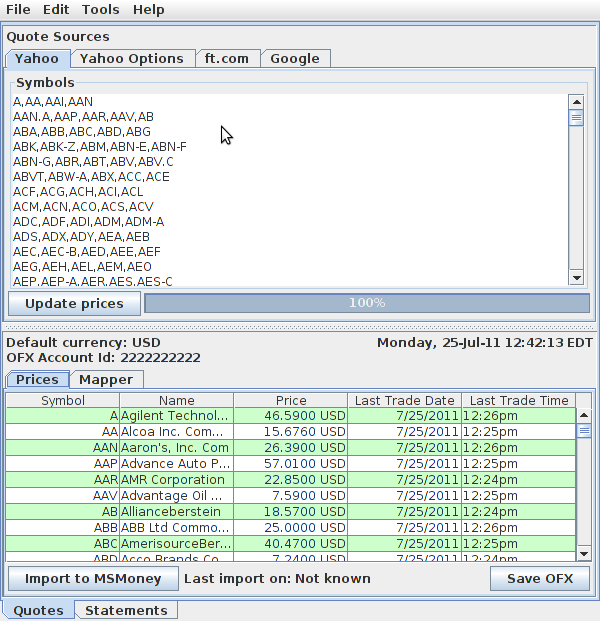The image size is (600, 621).
Task: Click the Update prices button
Action: (74, 303)
